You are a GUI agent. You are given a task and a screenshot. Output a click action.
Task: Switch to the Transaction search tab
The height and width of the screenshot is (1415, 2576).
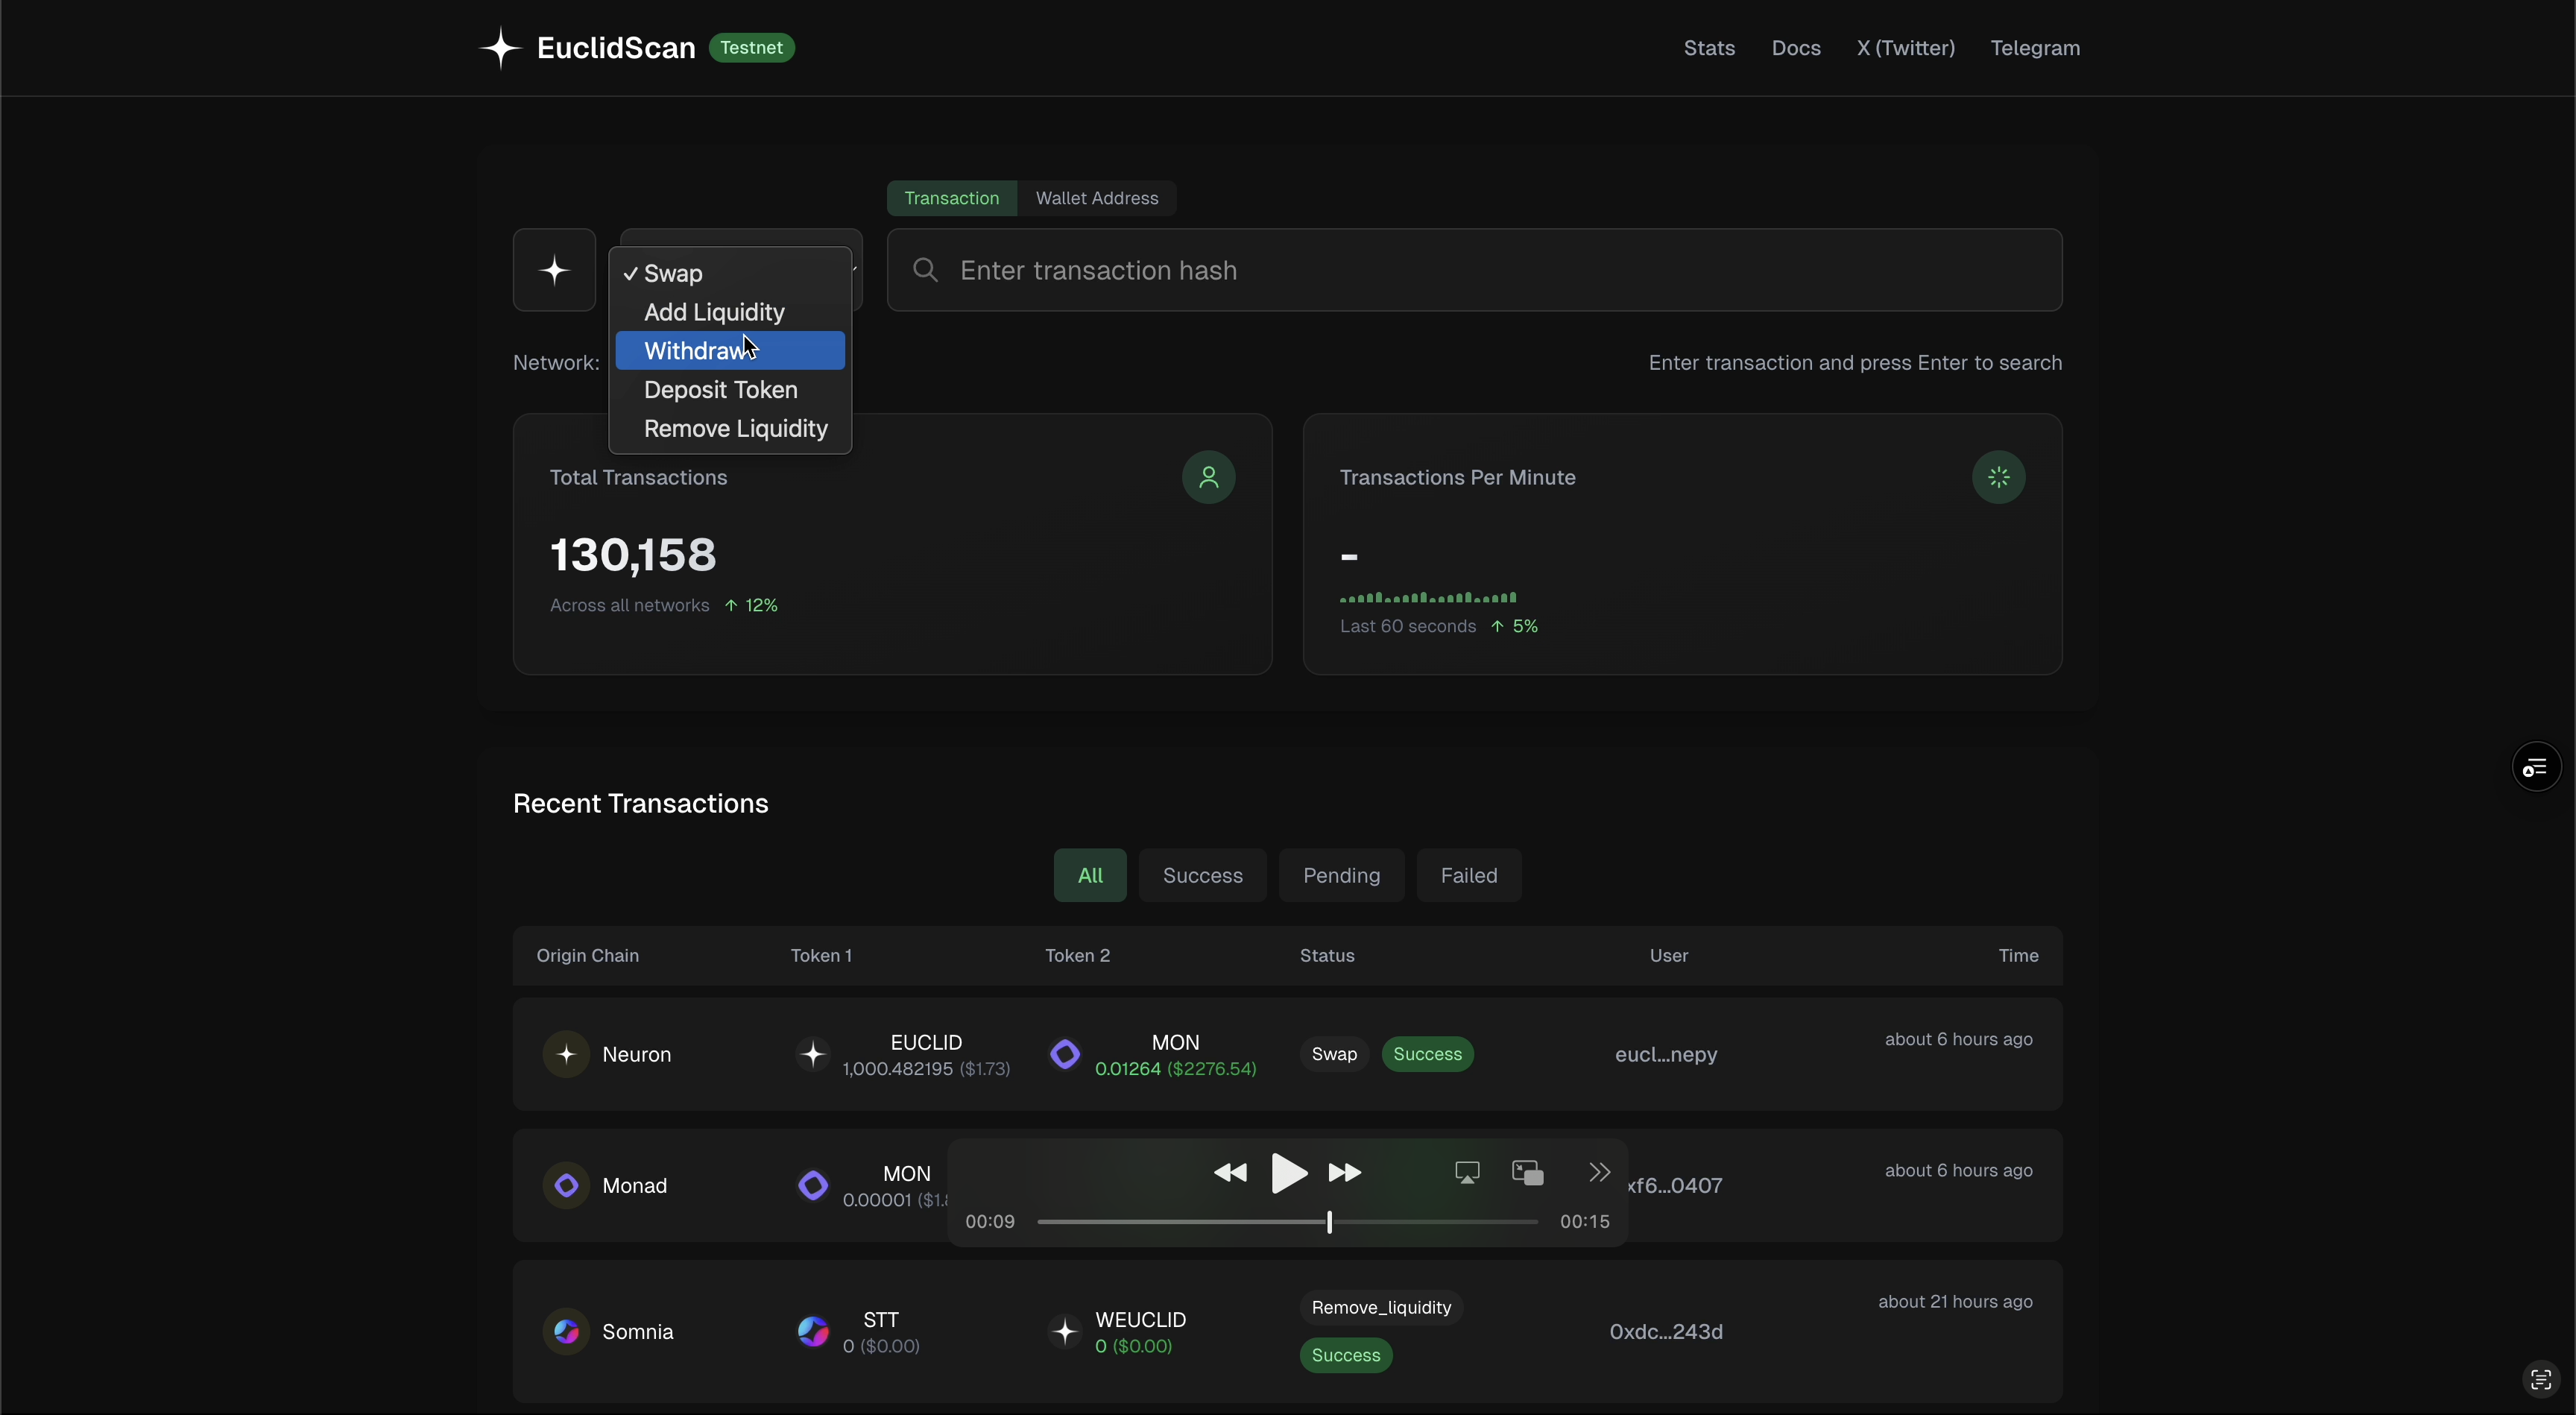pyautogui.click(x=952, y=198)
